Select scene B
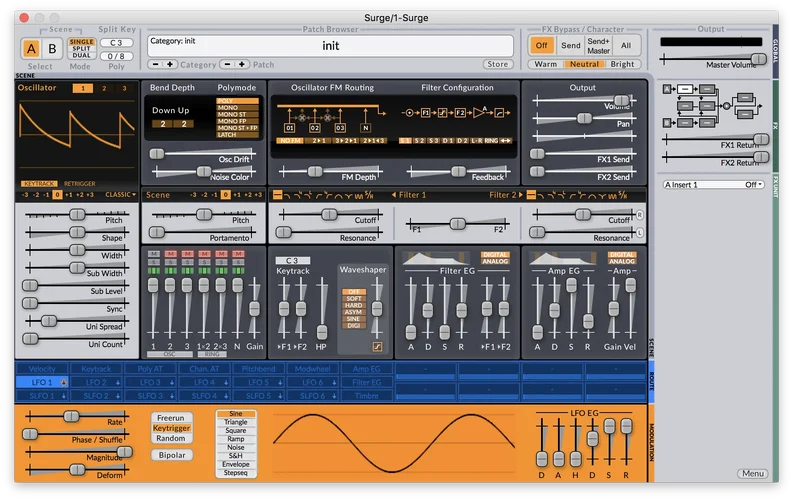The width and height of the screenshot is (793, 500). coord(52,49)
